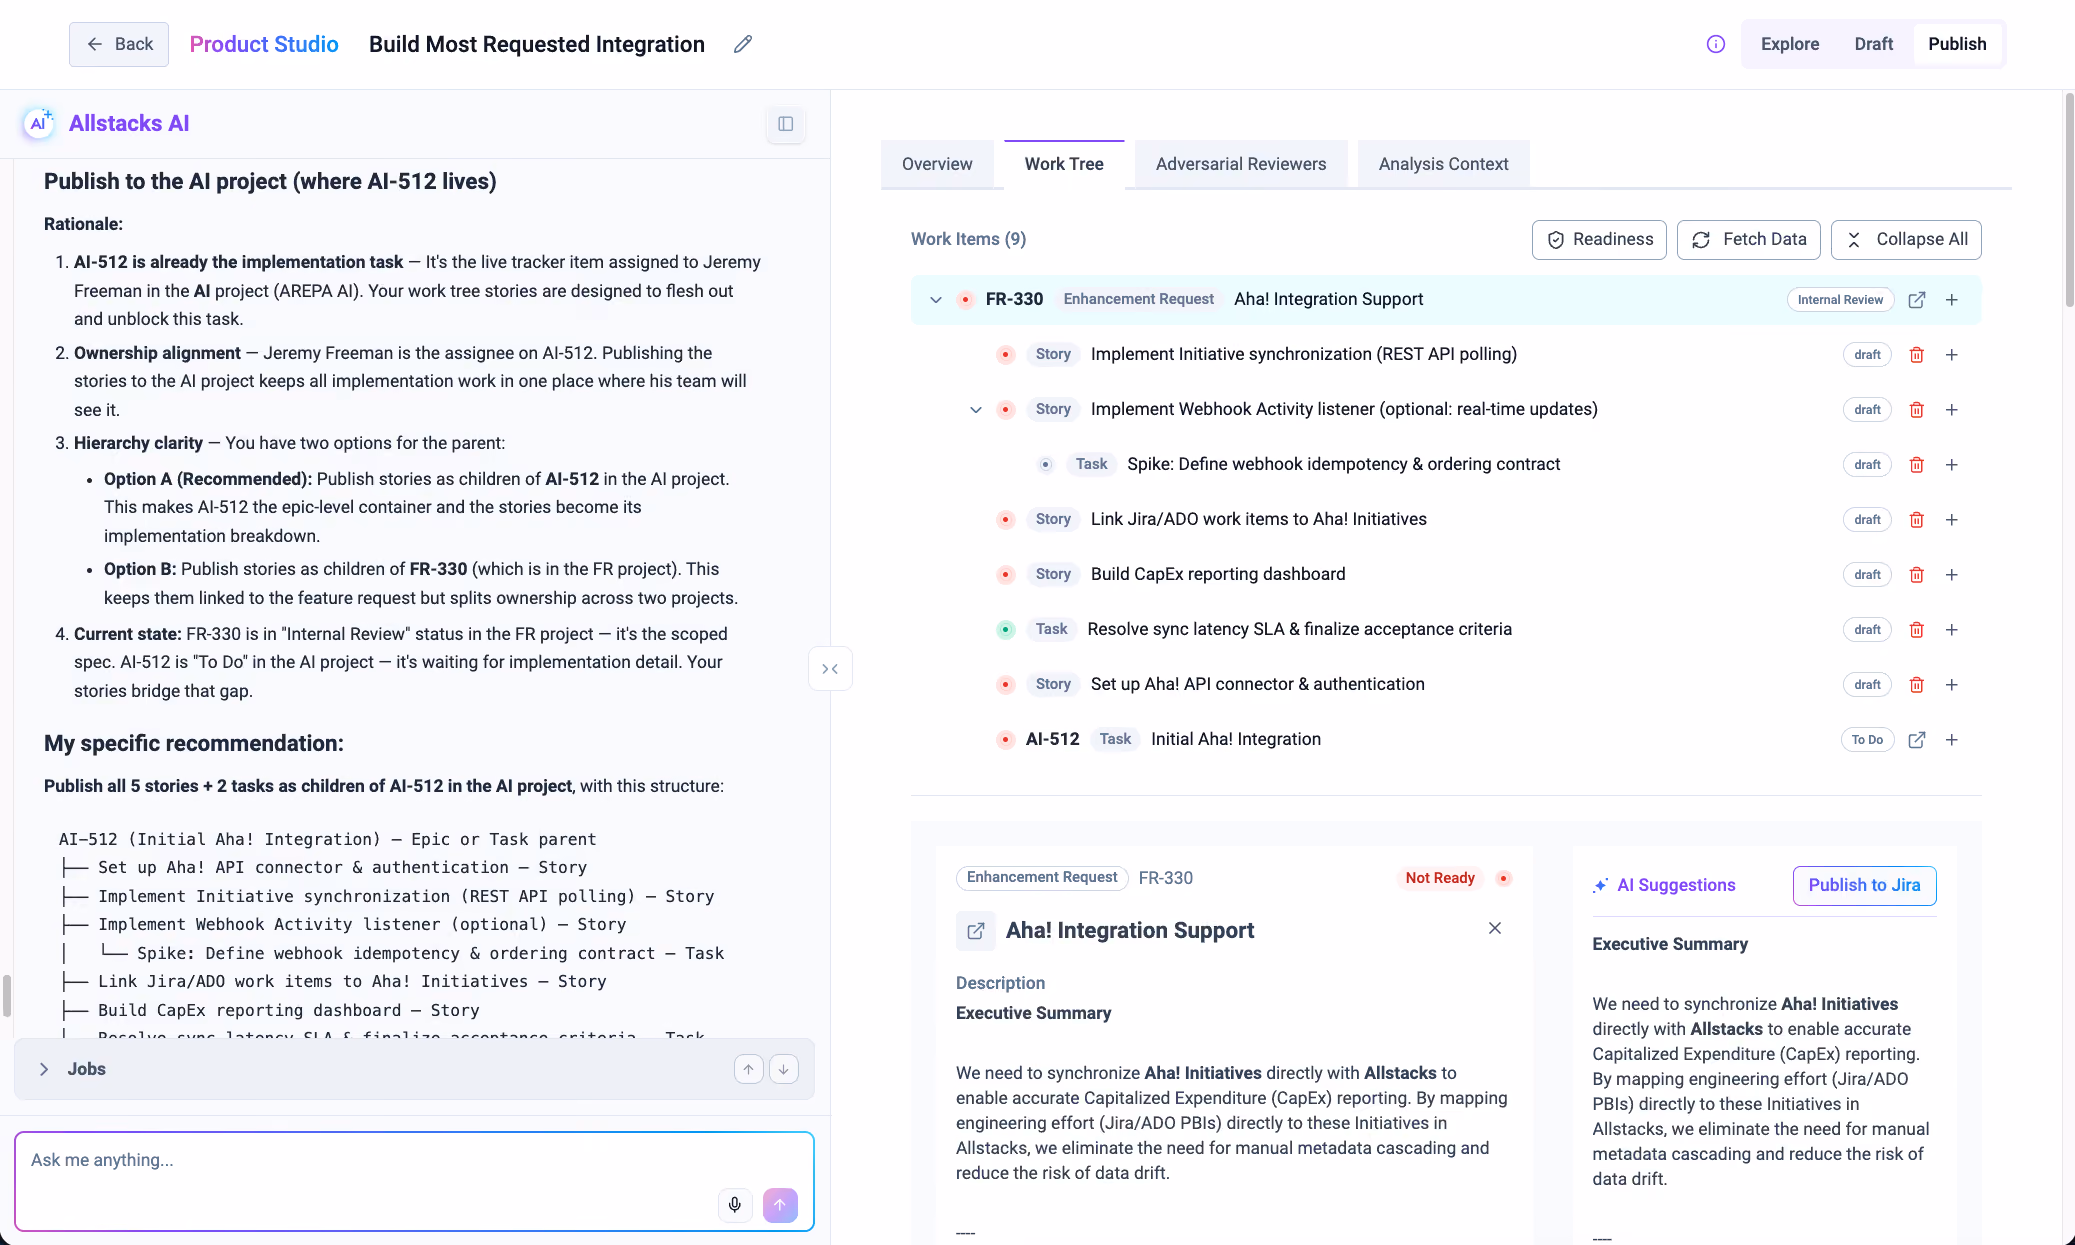Image resolution: width=2075 pixels, height=1245 pixels.
Task: Add child to Link Jira/ADO work items story
Action: click(x=1952, y=520)
